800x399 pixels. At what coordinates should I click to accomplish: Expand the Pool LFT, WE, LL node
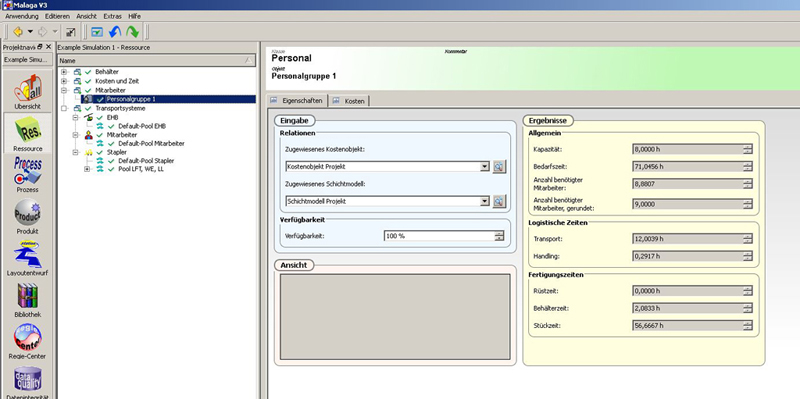(87, 169)
